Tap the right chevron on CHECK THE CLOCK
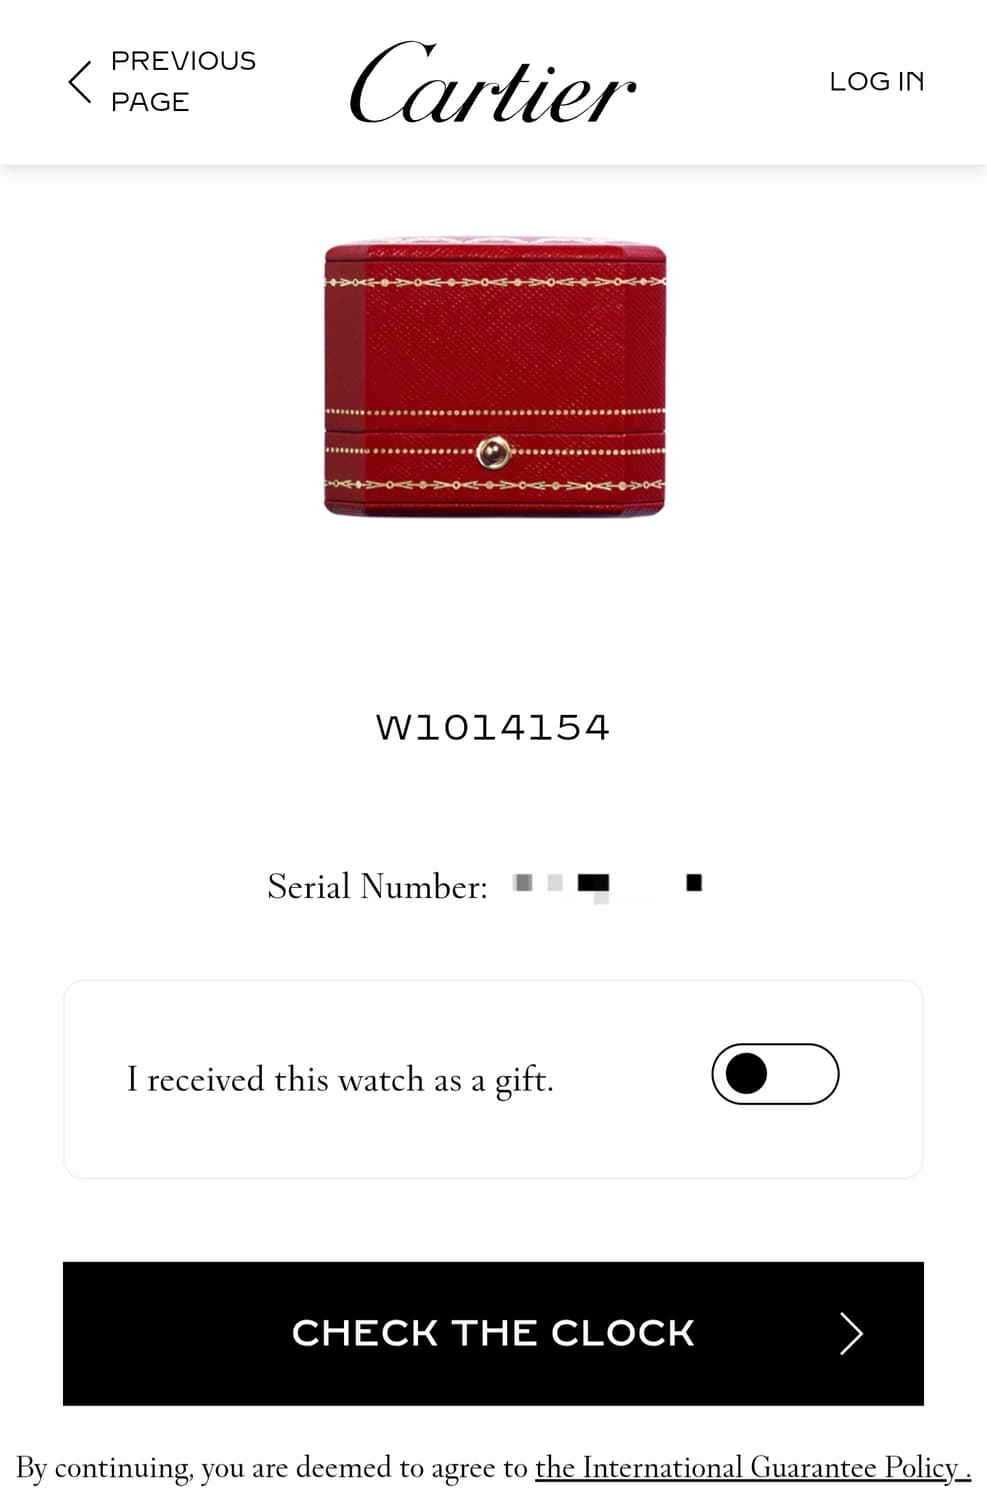Image resolution: width=987 pixels, height=1500 pixels. coord(851,1333)
